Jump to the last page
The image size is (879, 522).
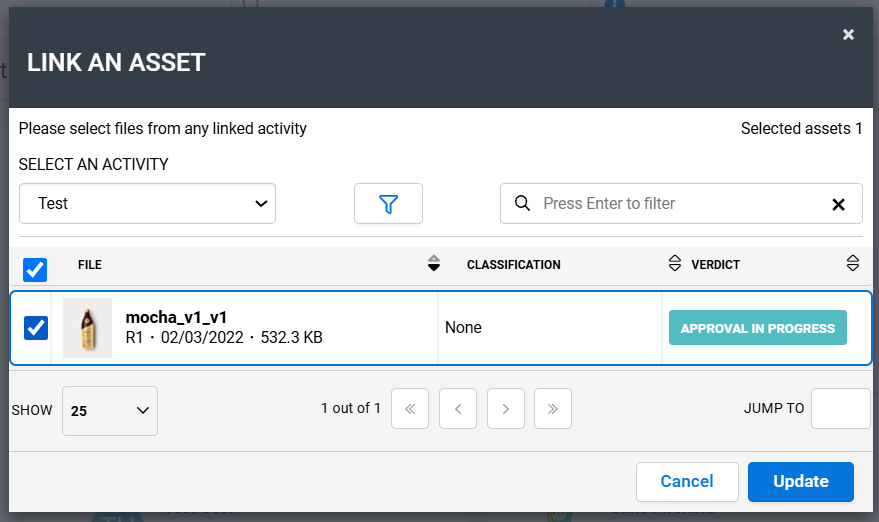(553, 409)
